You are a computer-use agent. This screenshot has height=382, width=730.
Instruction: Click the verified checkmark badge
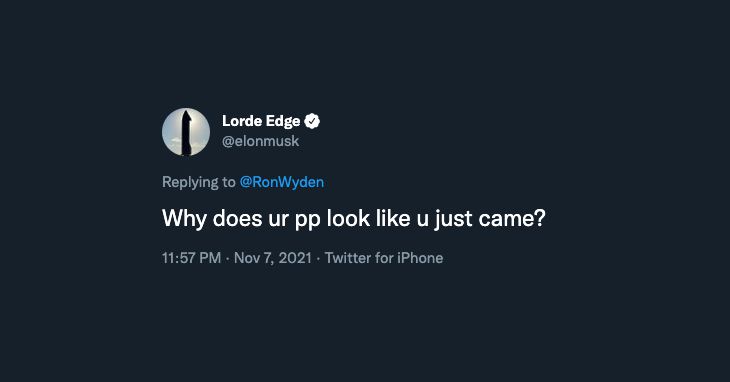tap(312, 121)
